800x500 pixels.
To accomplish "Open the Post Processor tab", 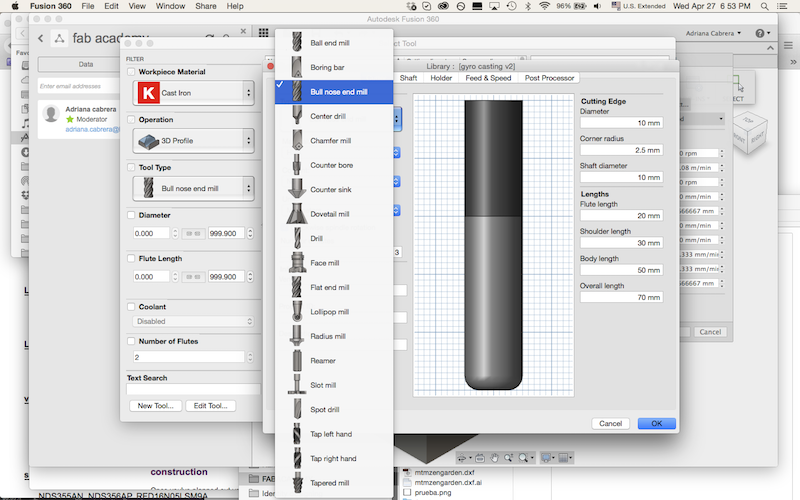I will click(x=549, y=78).
